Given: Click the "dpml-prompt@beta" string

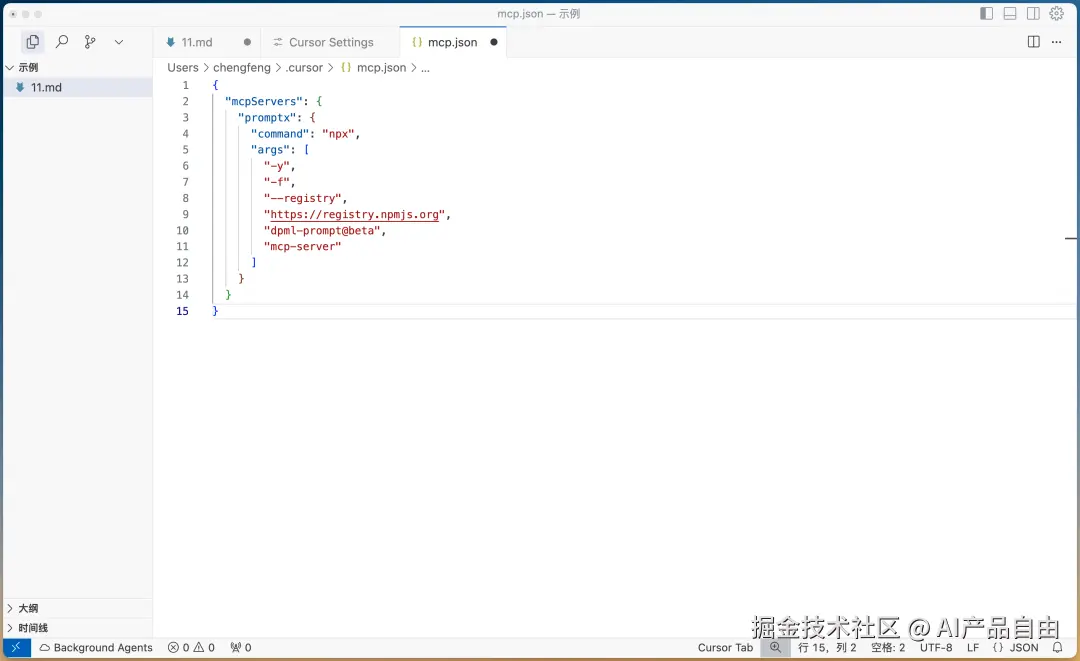Looking at the screenshot, I should [x=322, y=231].
